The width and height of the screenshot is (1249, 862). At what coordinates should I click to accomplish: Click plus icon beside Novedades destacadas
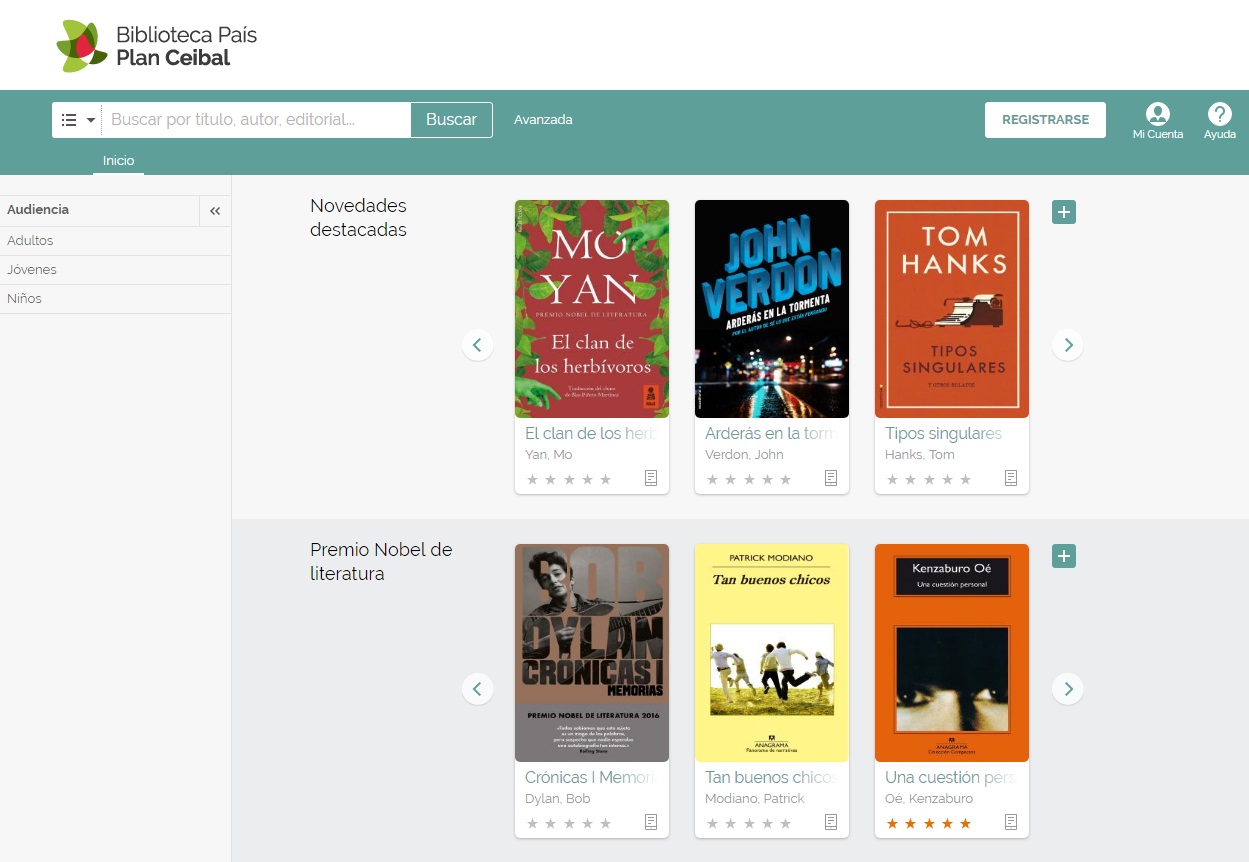pyautogui.click(x=1064, y=212)
